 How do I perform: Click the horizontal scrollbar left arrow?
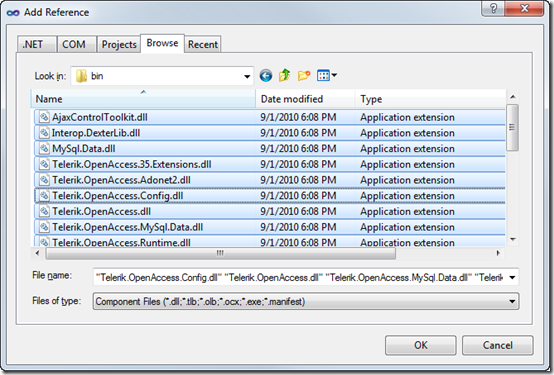(x=37, y=253)
